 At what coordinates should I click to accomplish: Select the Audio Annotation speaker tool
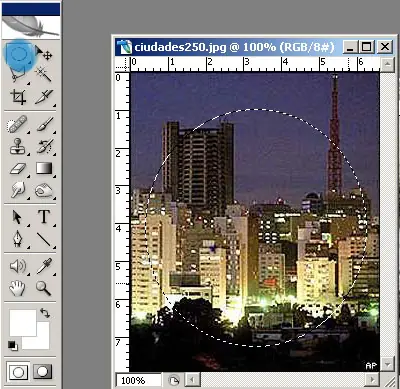[17, 266]
